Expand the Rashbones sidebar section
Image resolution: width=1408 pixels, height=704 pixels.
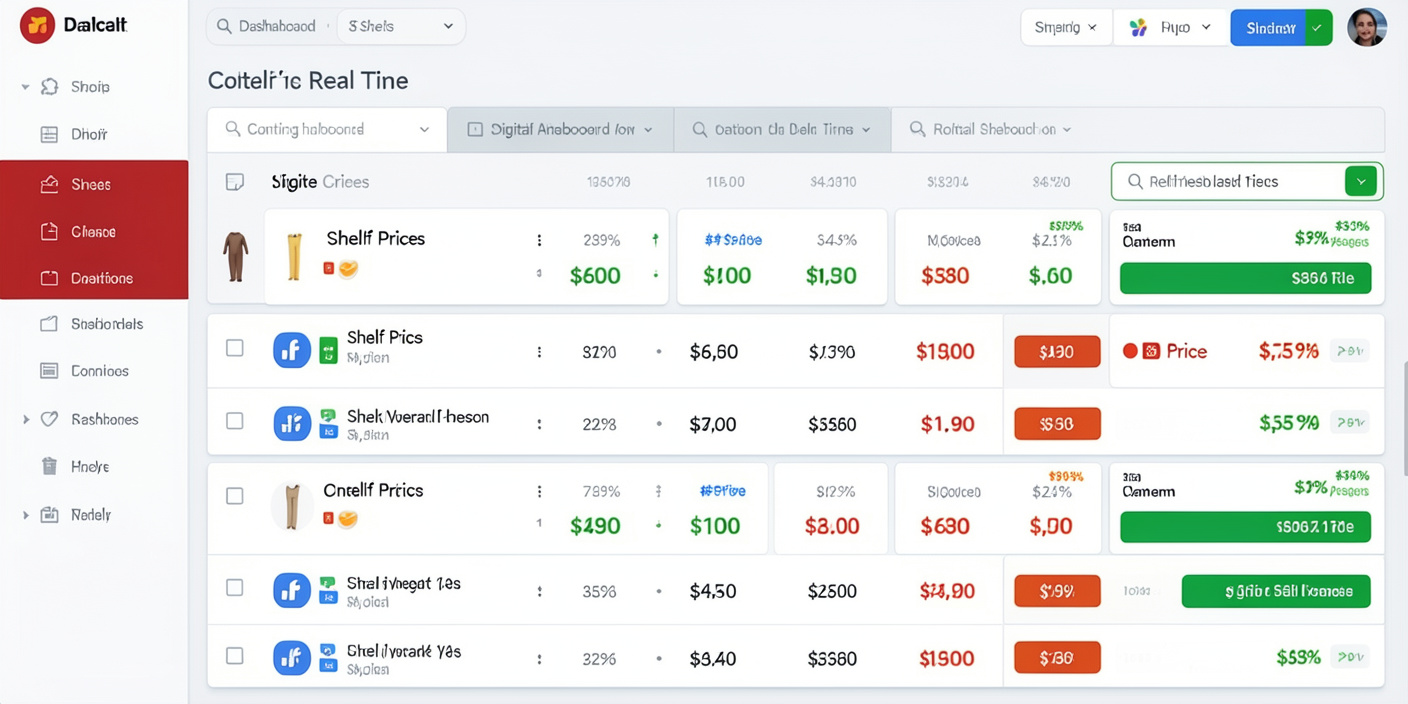26,420
